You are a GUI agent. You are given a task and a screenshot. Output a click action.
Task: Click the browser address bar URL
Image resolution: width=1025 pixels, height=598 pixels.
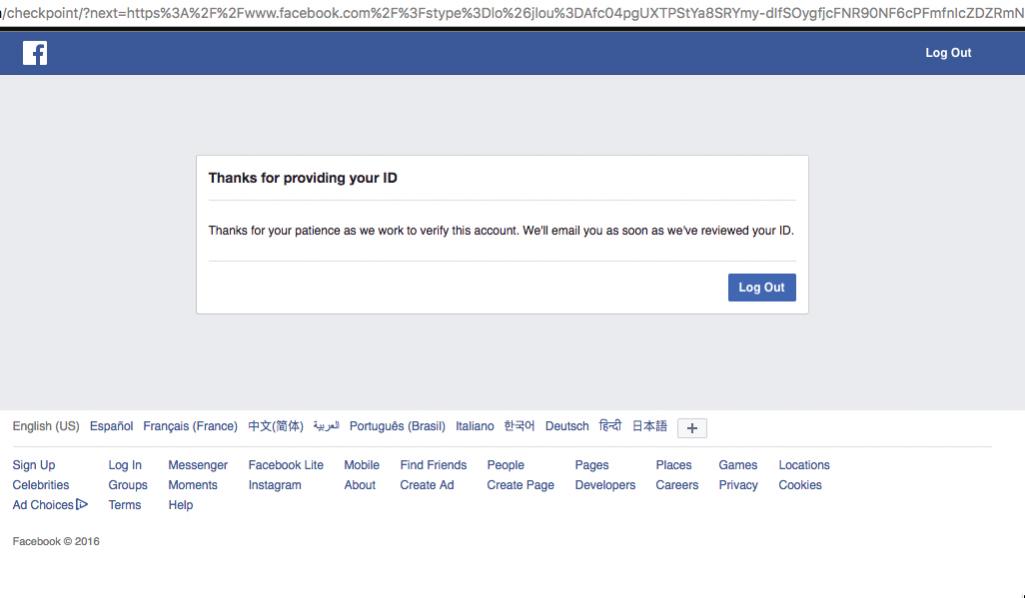click(512, 13)
